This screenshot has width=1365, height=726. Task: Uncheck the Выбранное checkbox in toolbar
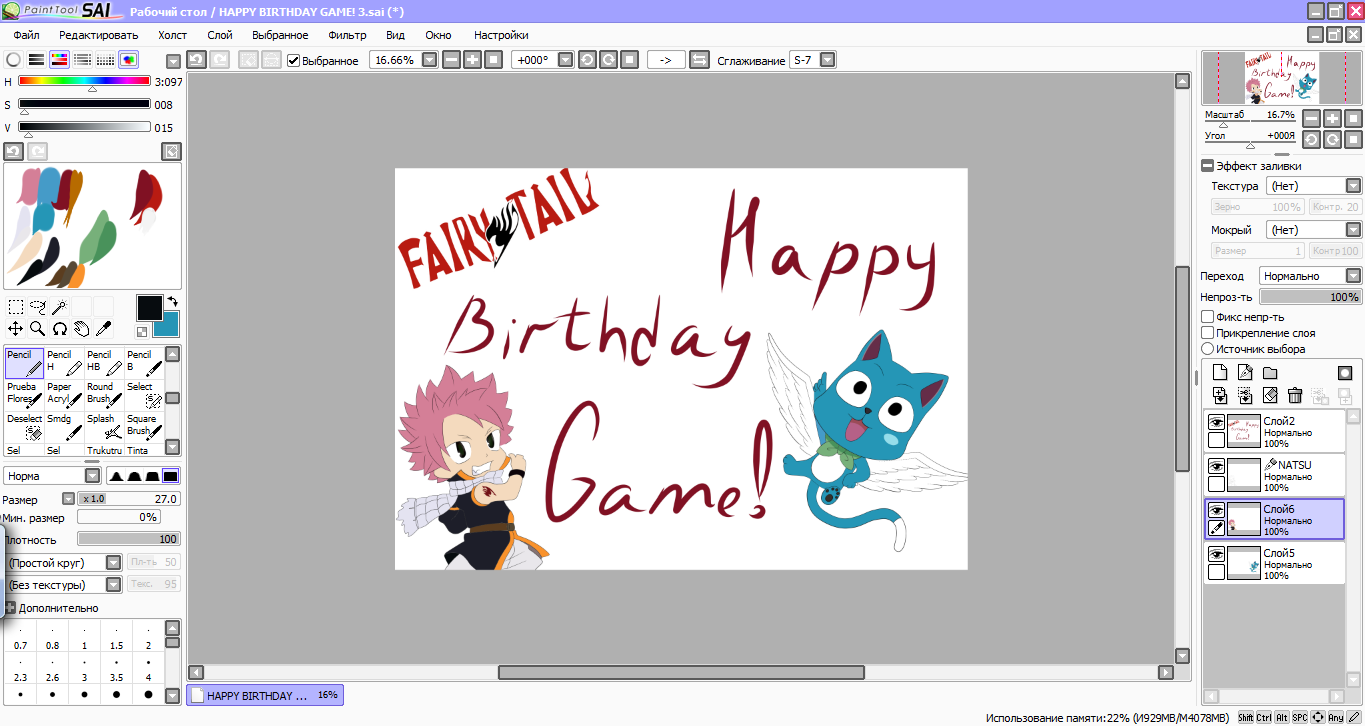point(293,61)
